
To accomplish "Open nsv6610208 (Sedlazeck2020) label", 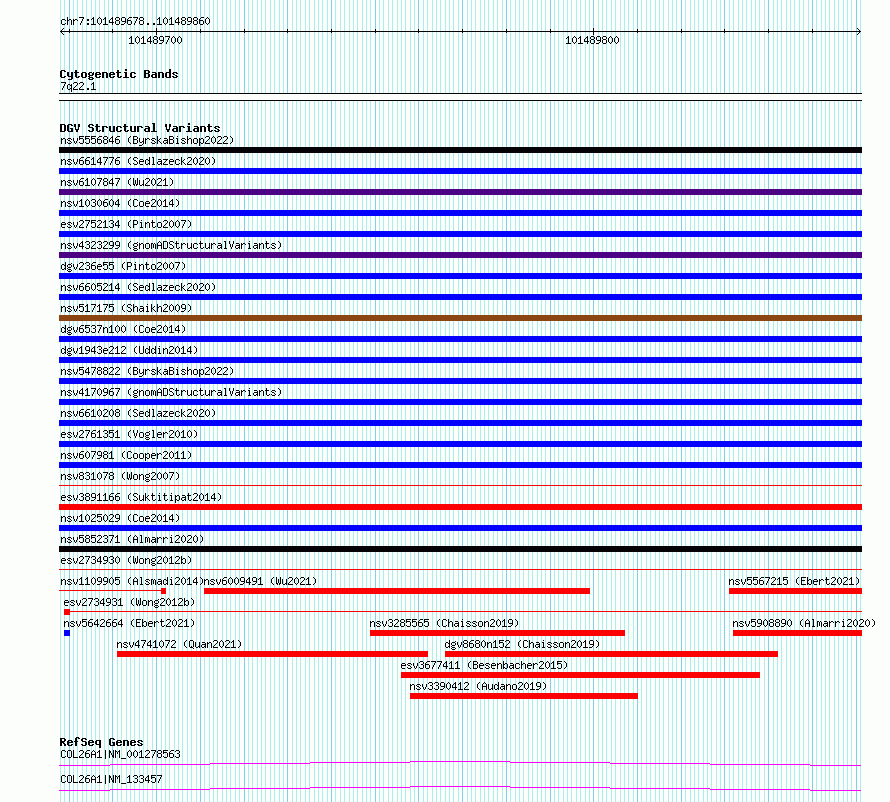I will [x=138, y=413].
